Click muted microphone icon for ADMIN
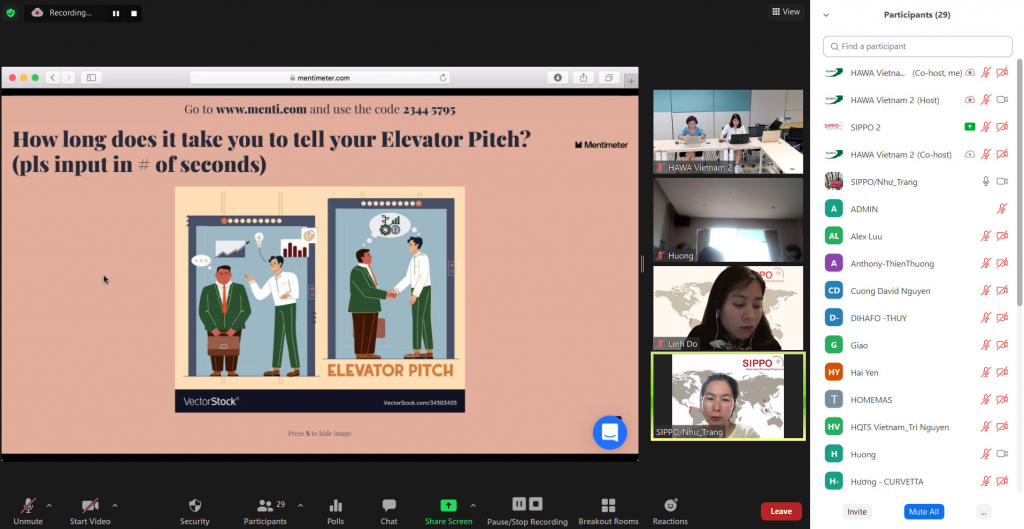 1002,209
